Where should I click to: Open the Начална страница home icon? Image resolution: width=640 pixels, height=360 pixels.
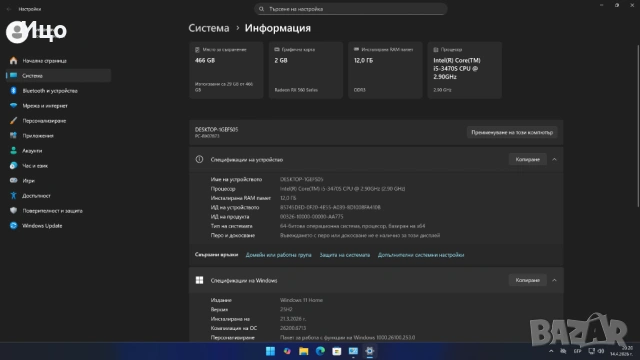[13, 61]
